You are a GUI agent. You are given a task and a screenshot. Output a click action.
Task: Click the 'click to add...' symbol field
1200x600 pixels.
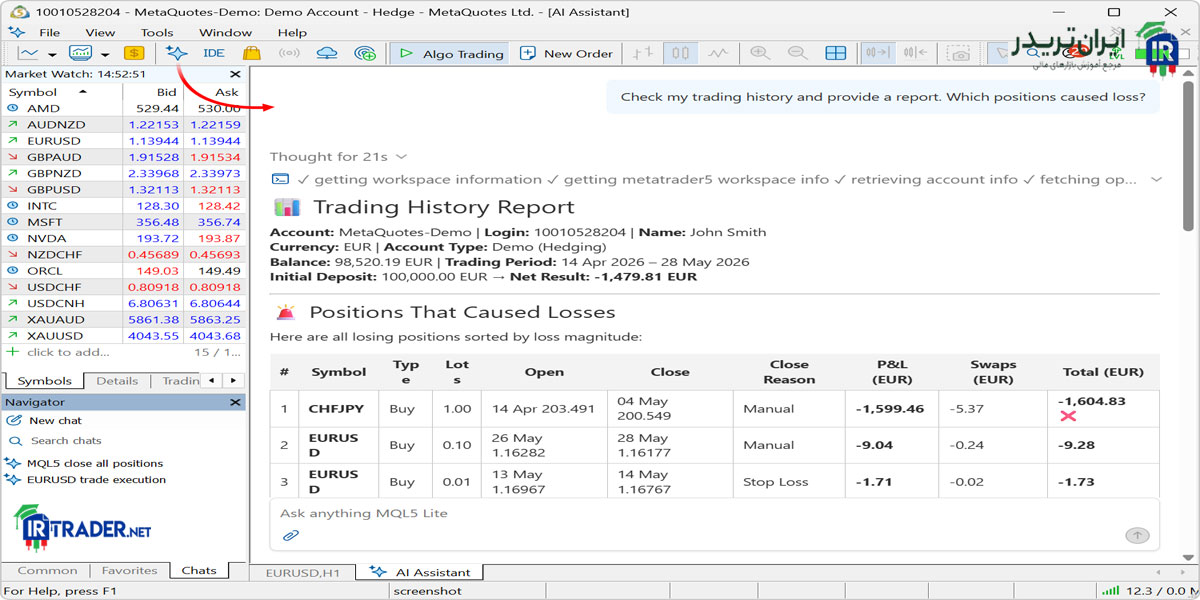pos(68,352)
